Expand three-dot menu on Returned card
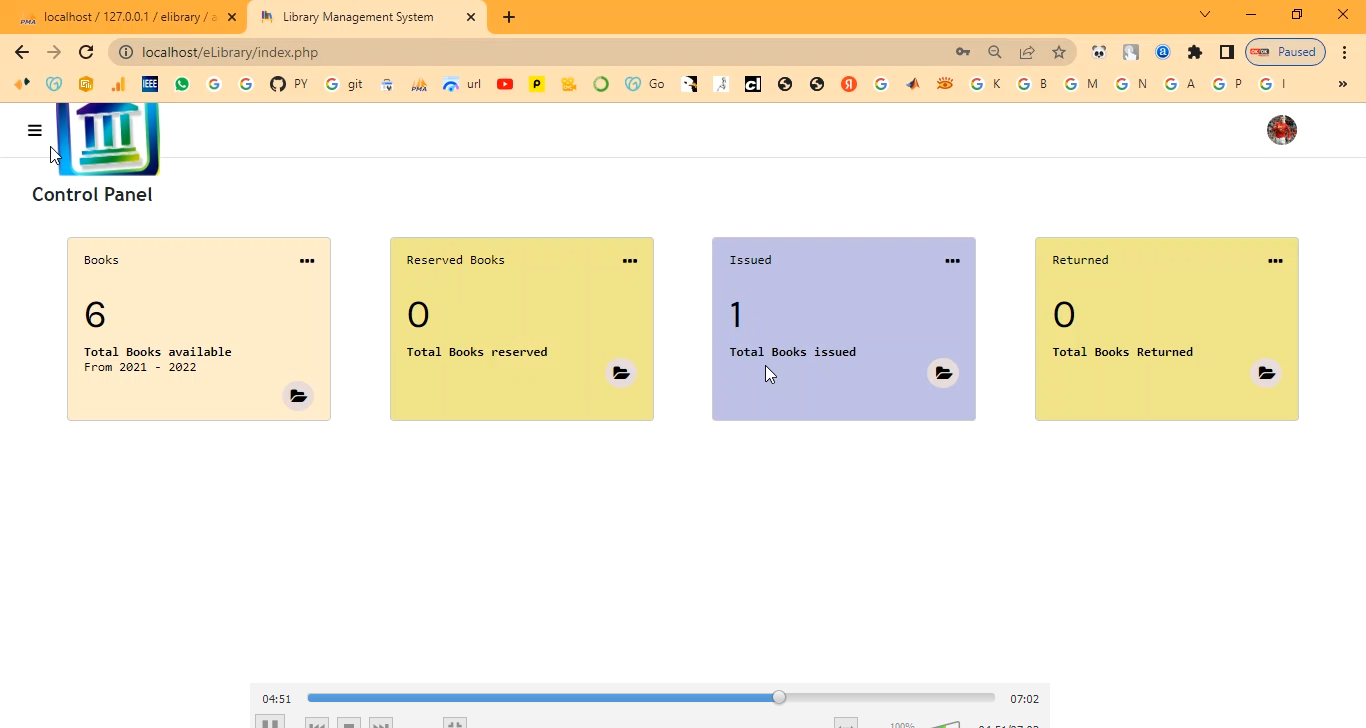The height and width of the screenshot is (728, 1366). click(x=1275, y=261)
